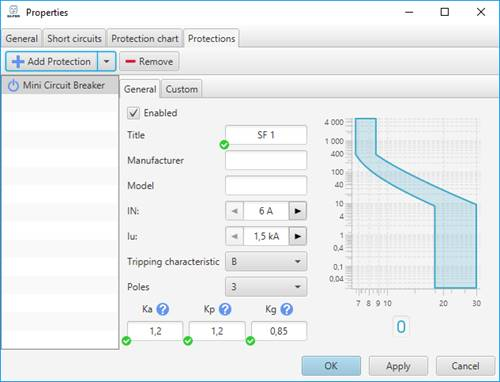Select the inner General tab

tap(140, 89)
